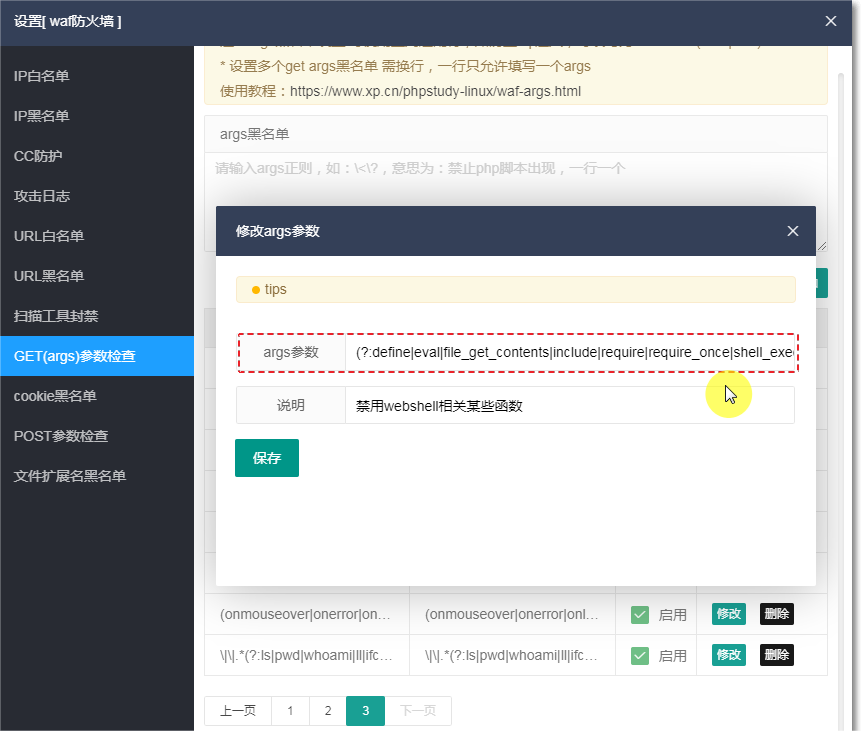Click 删除 for the ls|pwd|whoami rule
This screenshot has width=861, height=731.
click(776, 655)
